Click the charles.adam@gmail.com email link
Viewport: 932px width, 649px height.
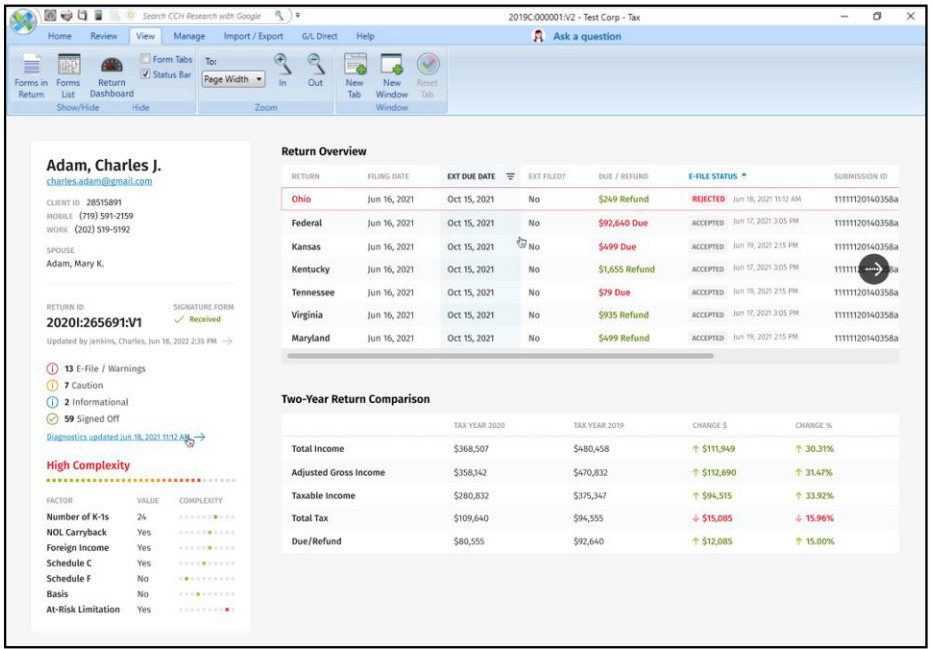[x=99, y=181]
